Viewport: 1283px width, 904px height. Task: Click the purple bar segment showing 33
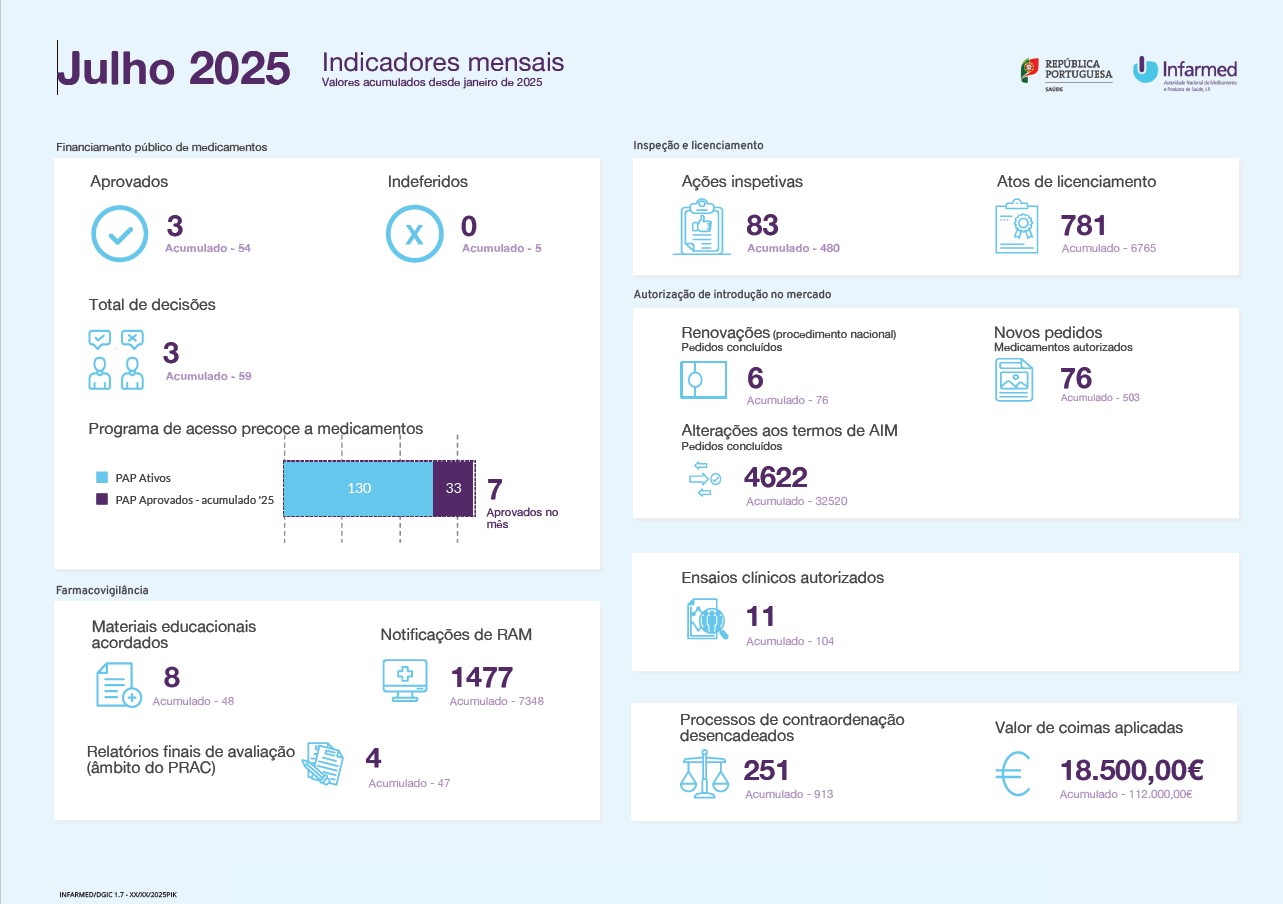[x=453, y=489]
